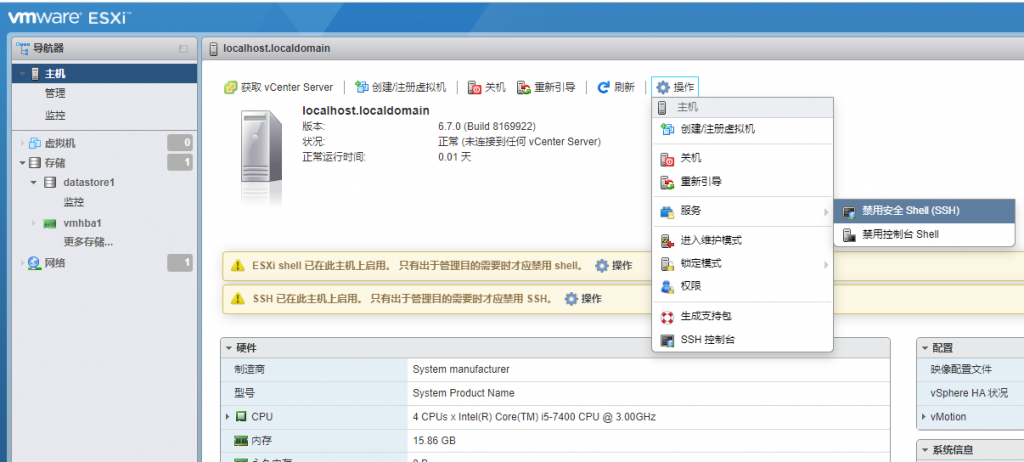Expand the vMotion row in Configuration

tap(924, 416)
